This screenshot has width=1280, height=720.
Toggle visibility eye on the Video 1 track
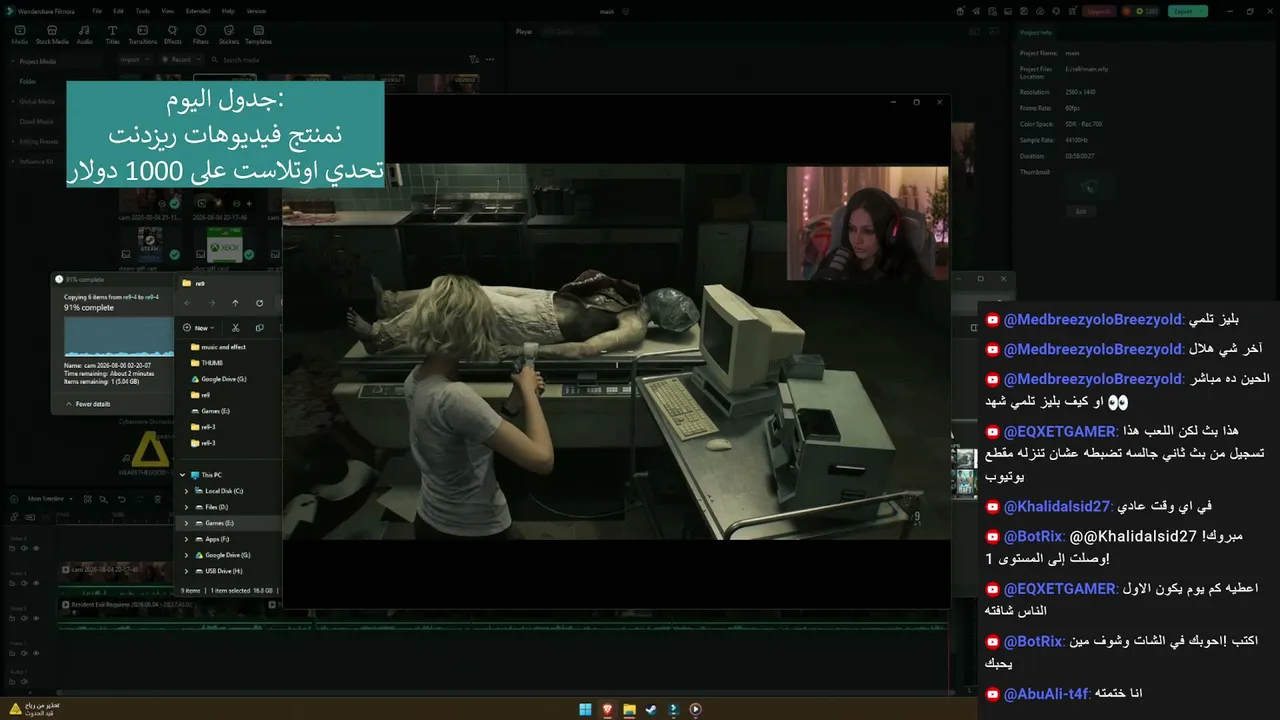point(36,652)
